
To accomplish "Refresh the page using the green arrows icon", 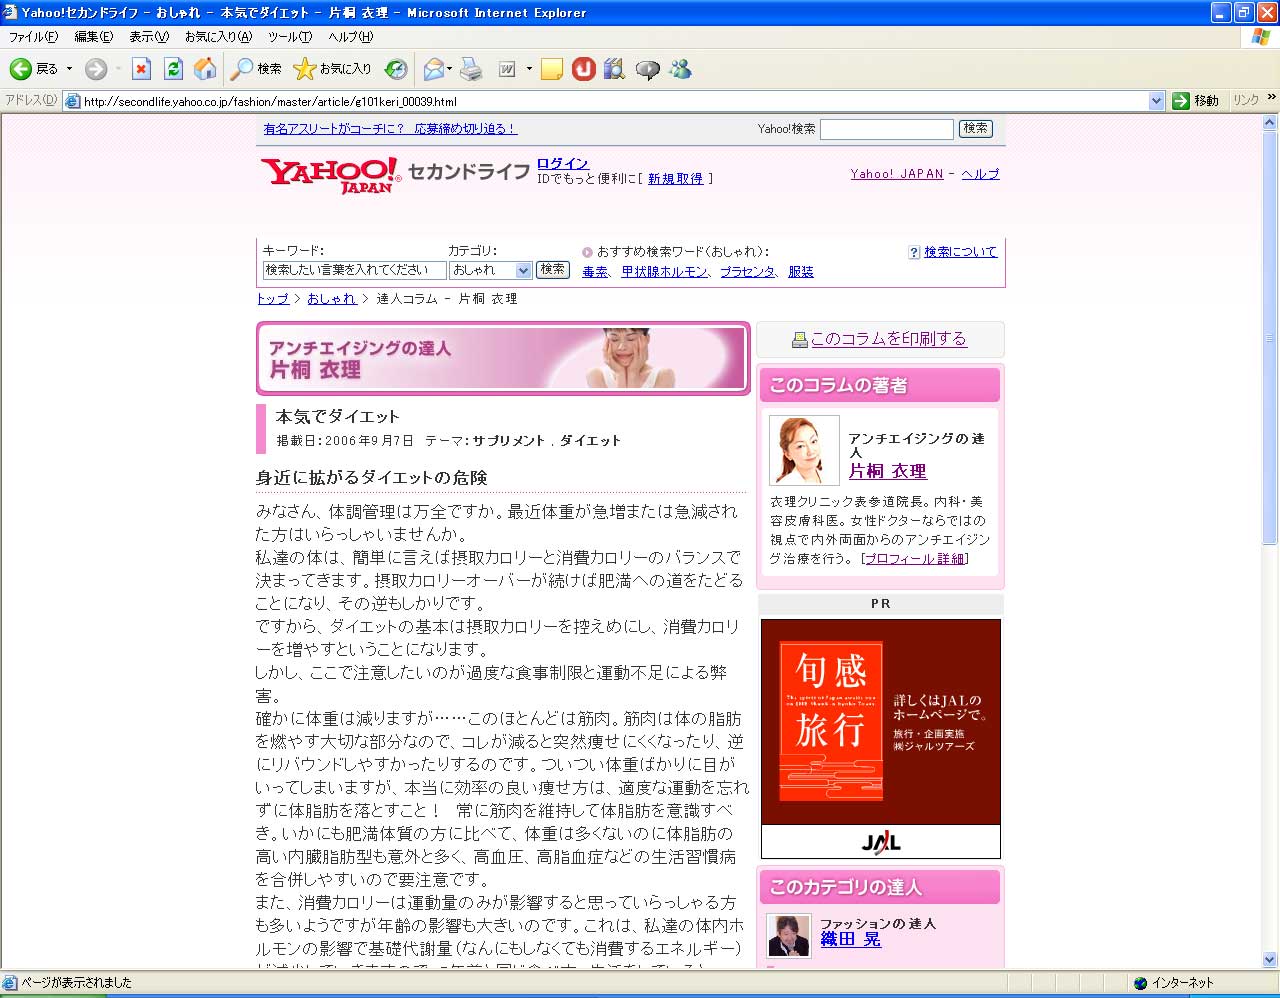I will pyautogui.click(x=173, y=69).
